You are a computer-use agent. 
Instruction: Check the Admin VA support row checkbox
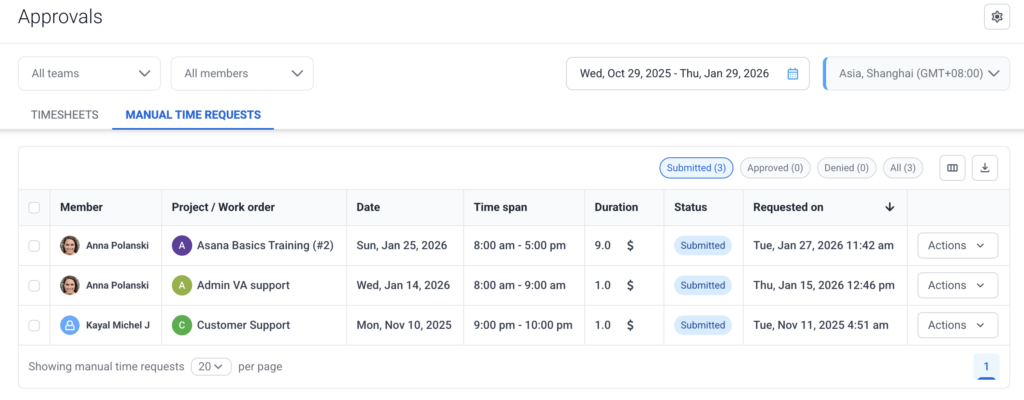pyautogui.click(x=34, y=285)
